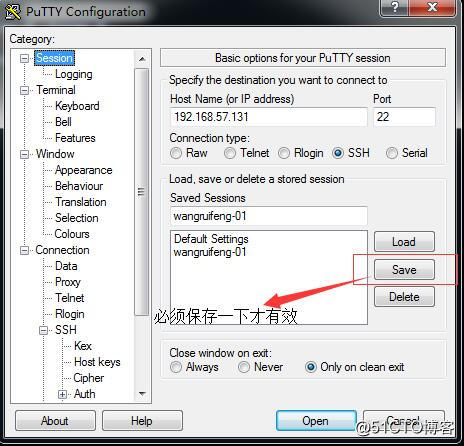Click the title bar question mark help button
Screen dimensions: 464x446
pyautogui.click(x=394, y=7)
